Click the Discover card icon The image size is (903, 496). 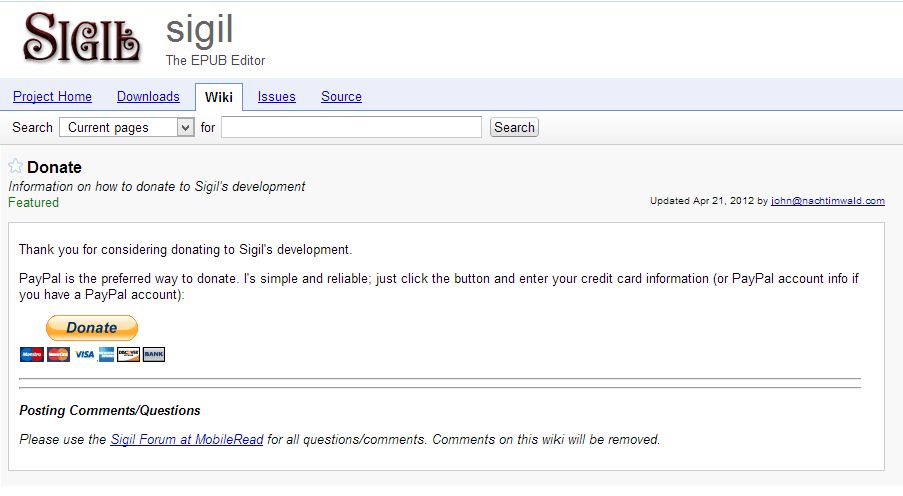click(x=128, y=354)
